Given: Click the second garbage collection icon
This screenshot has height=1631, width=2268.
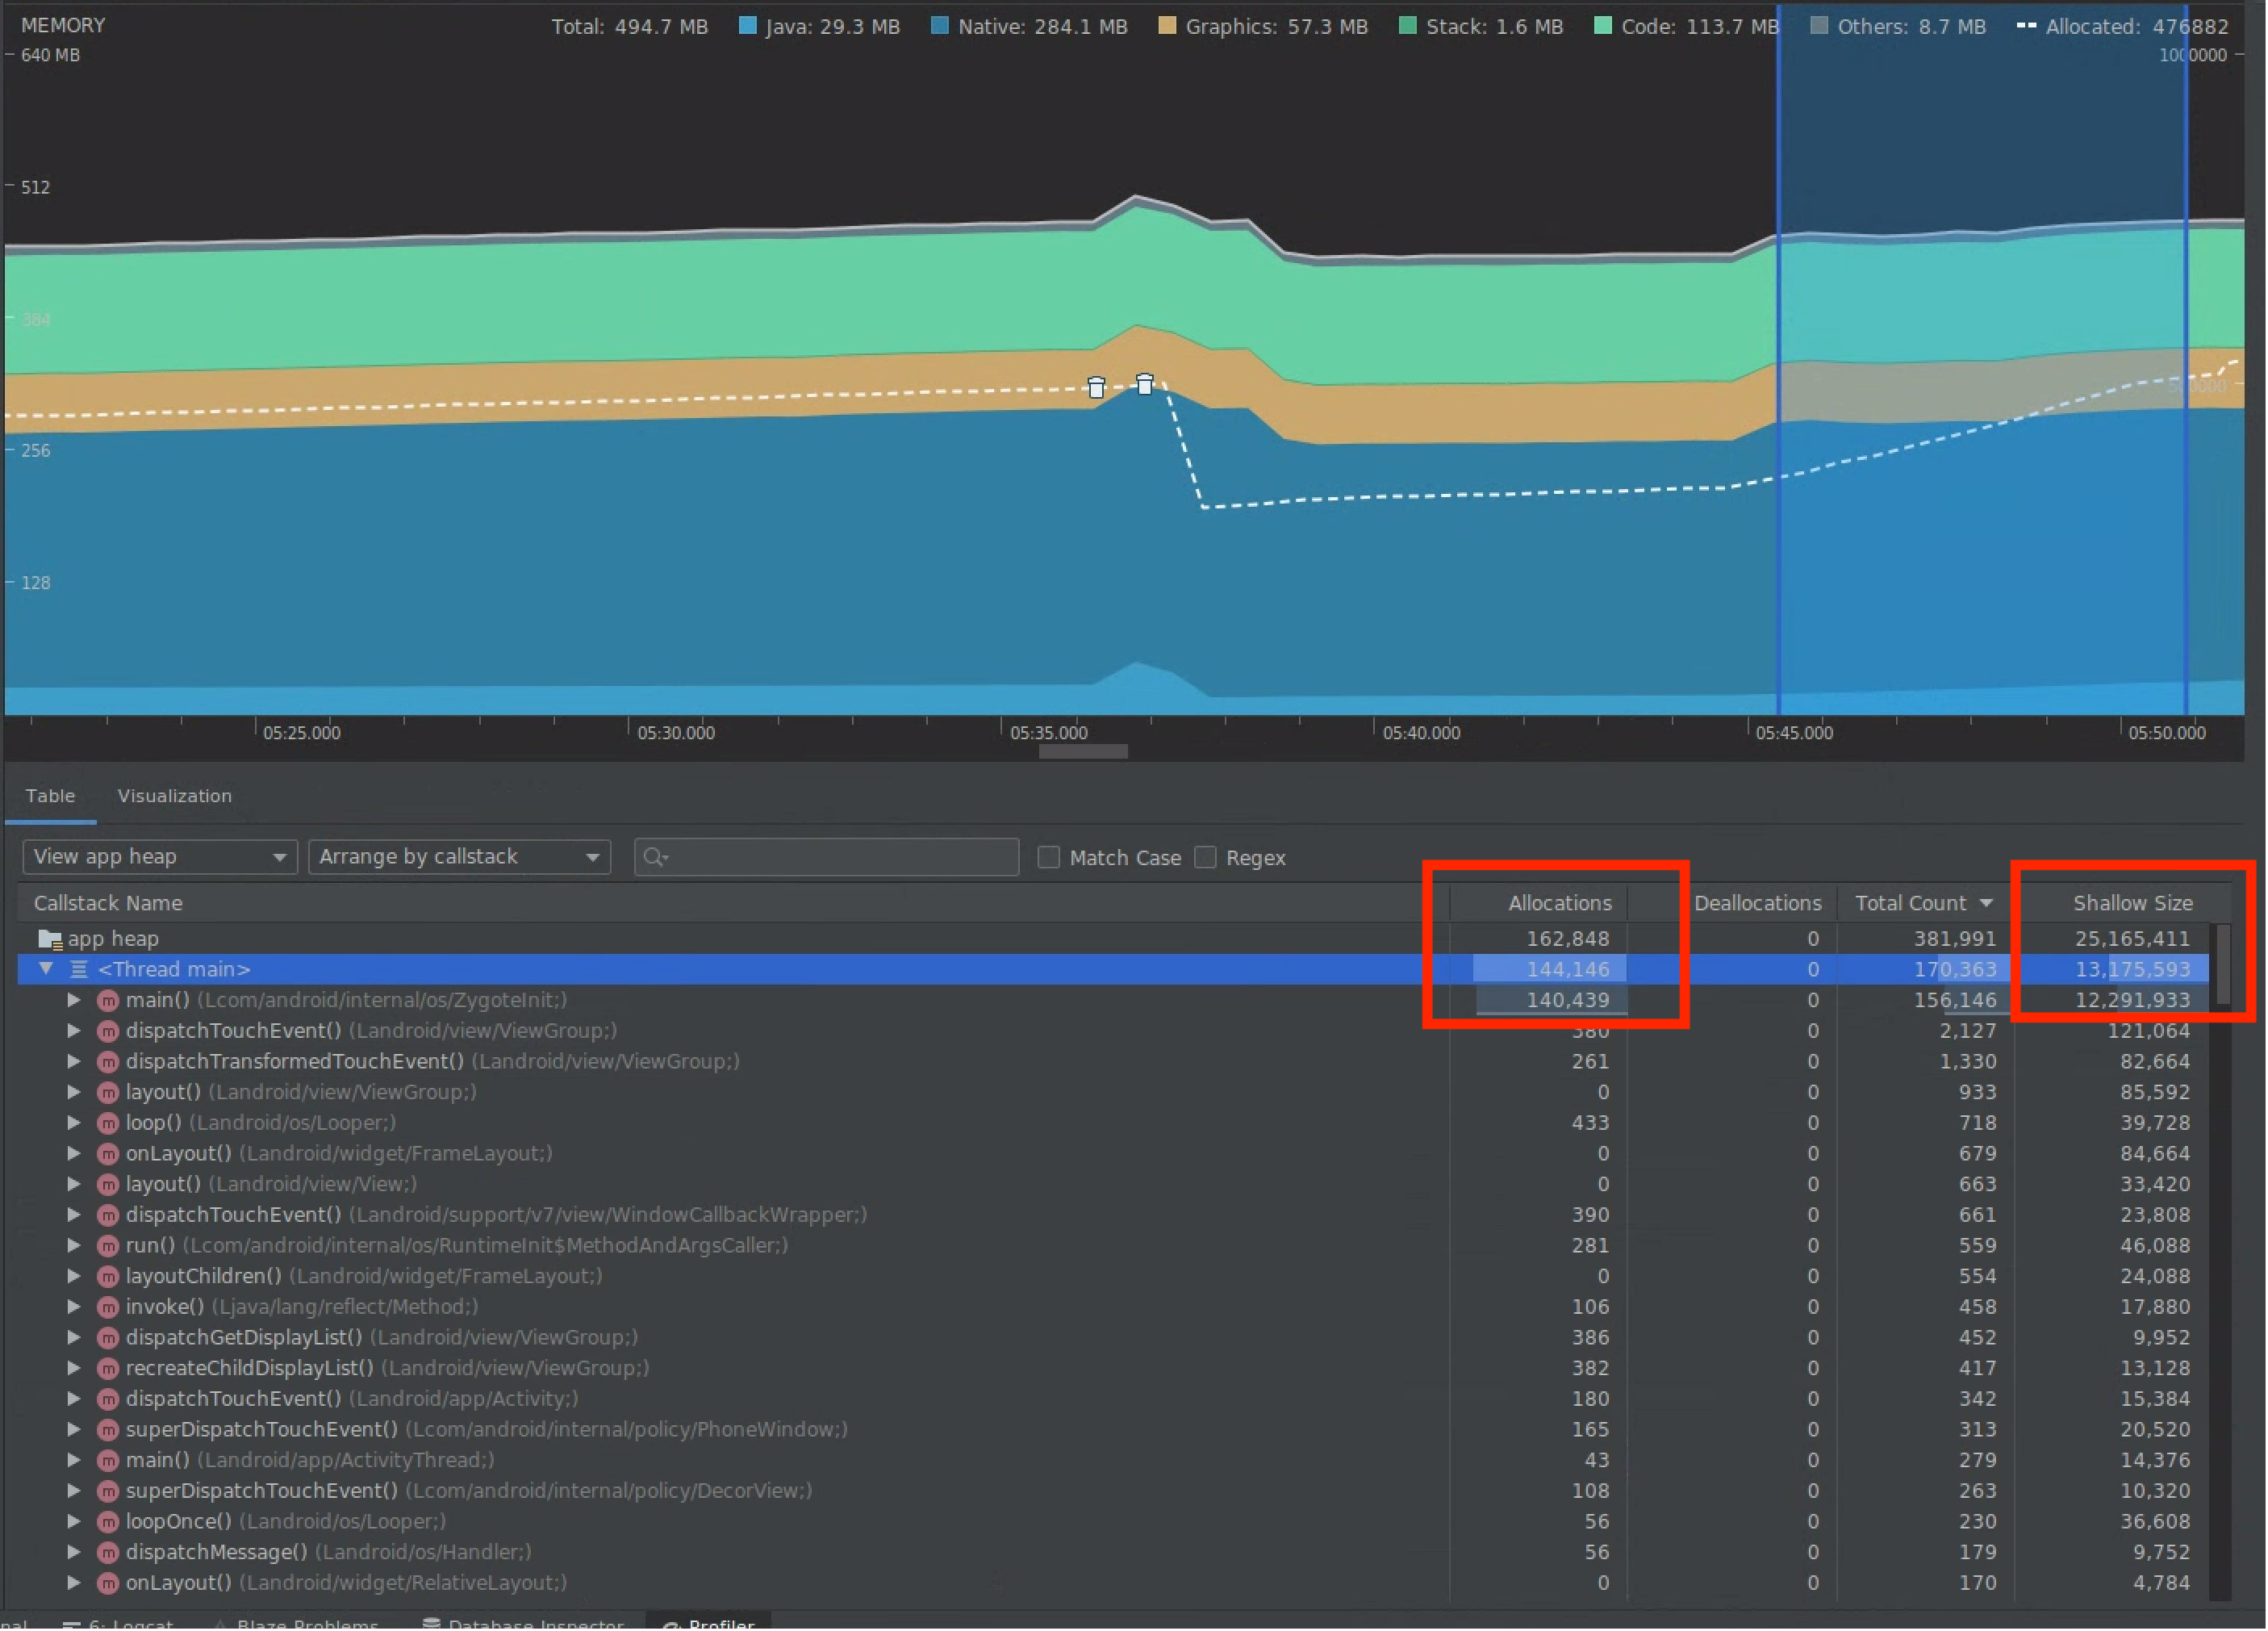Looking at the screenshot, I should click(1147, 383).
